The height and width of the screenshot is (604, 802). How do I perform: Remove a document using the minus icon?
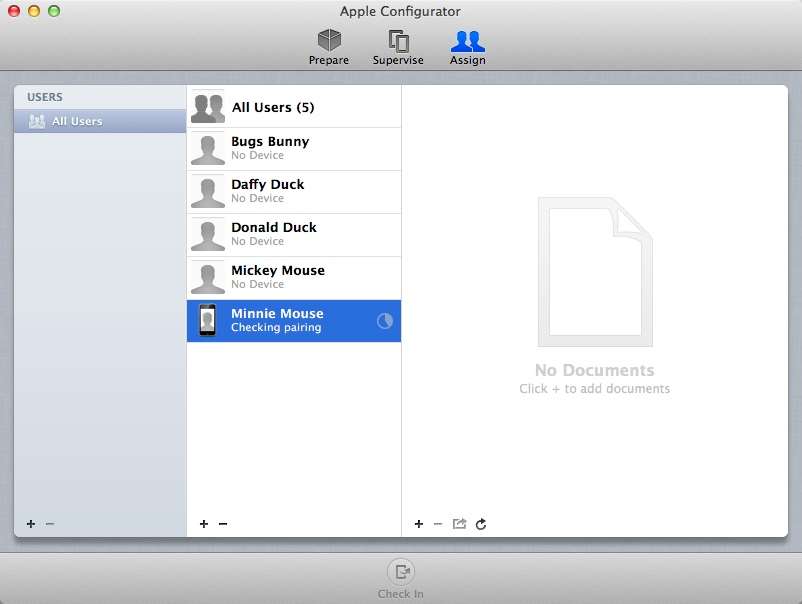(x=438, y=523)
